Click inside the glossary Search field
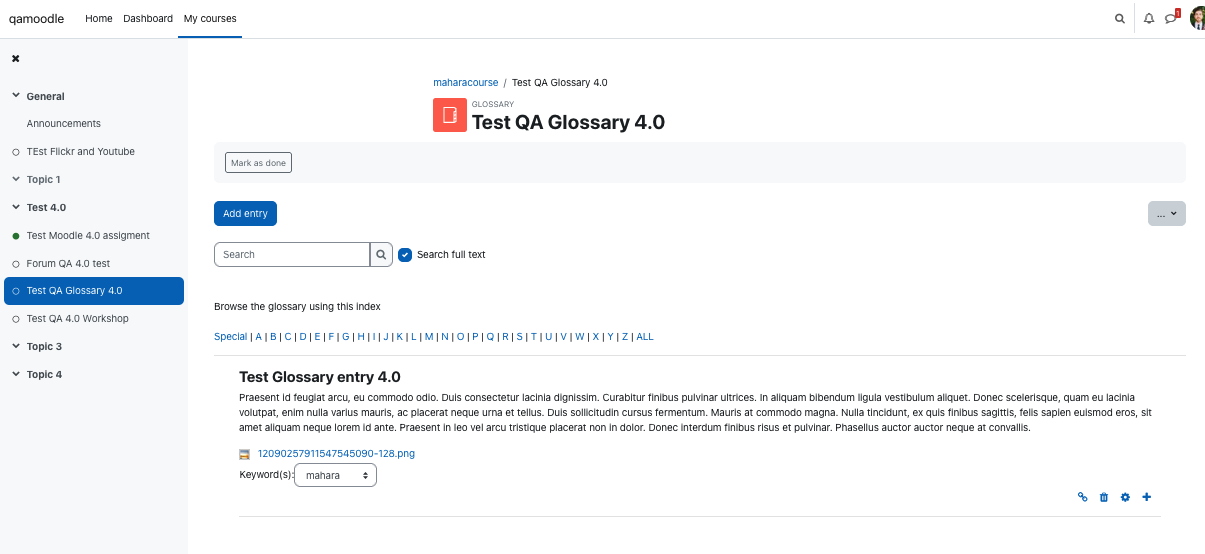This screenshot has height=554, width=1205. pos(292,255)
